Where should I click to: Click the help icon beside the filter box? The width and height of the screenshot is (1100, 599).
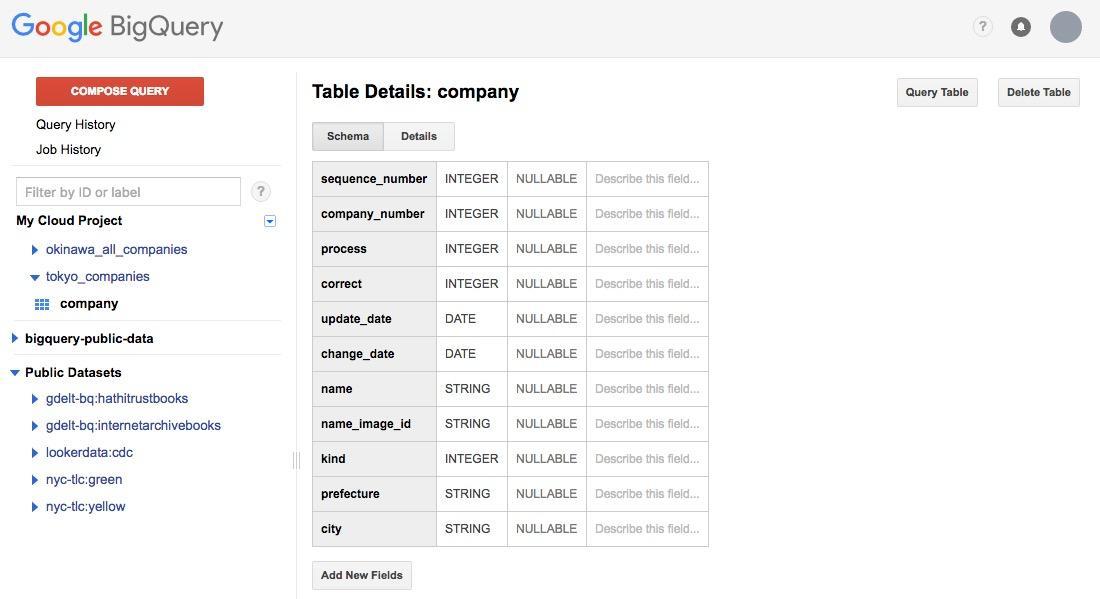[260, 191]
